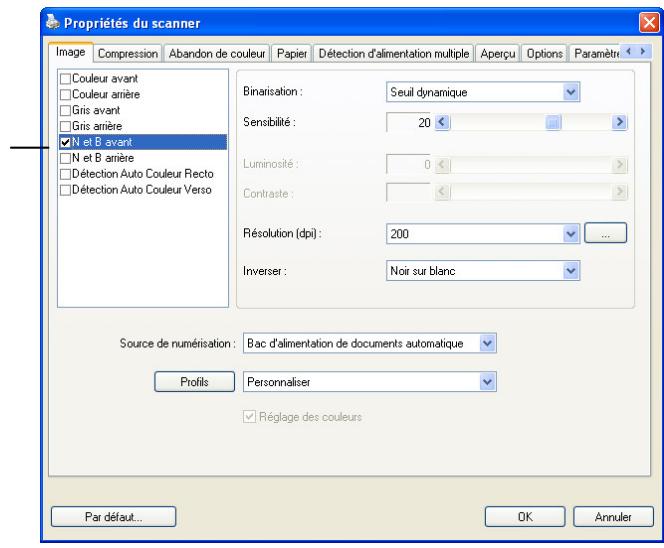Screen dimensions: 664x548
Task: Tick the Gris avant checkbox
Action: tap(65, 111)
